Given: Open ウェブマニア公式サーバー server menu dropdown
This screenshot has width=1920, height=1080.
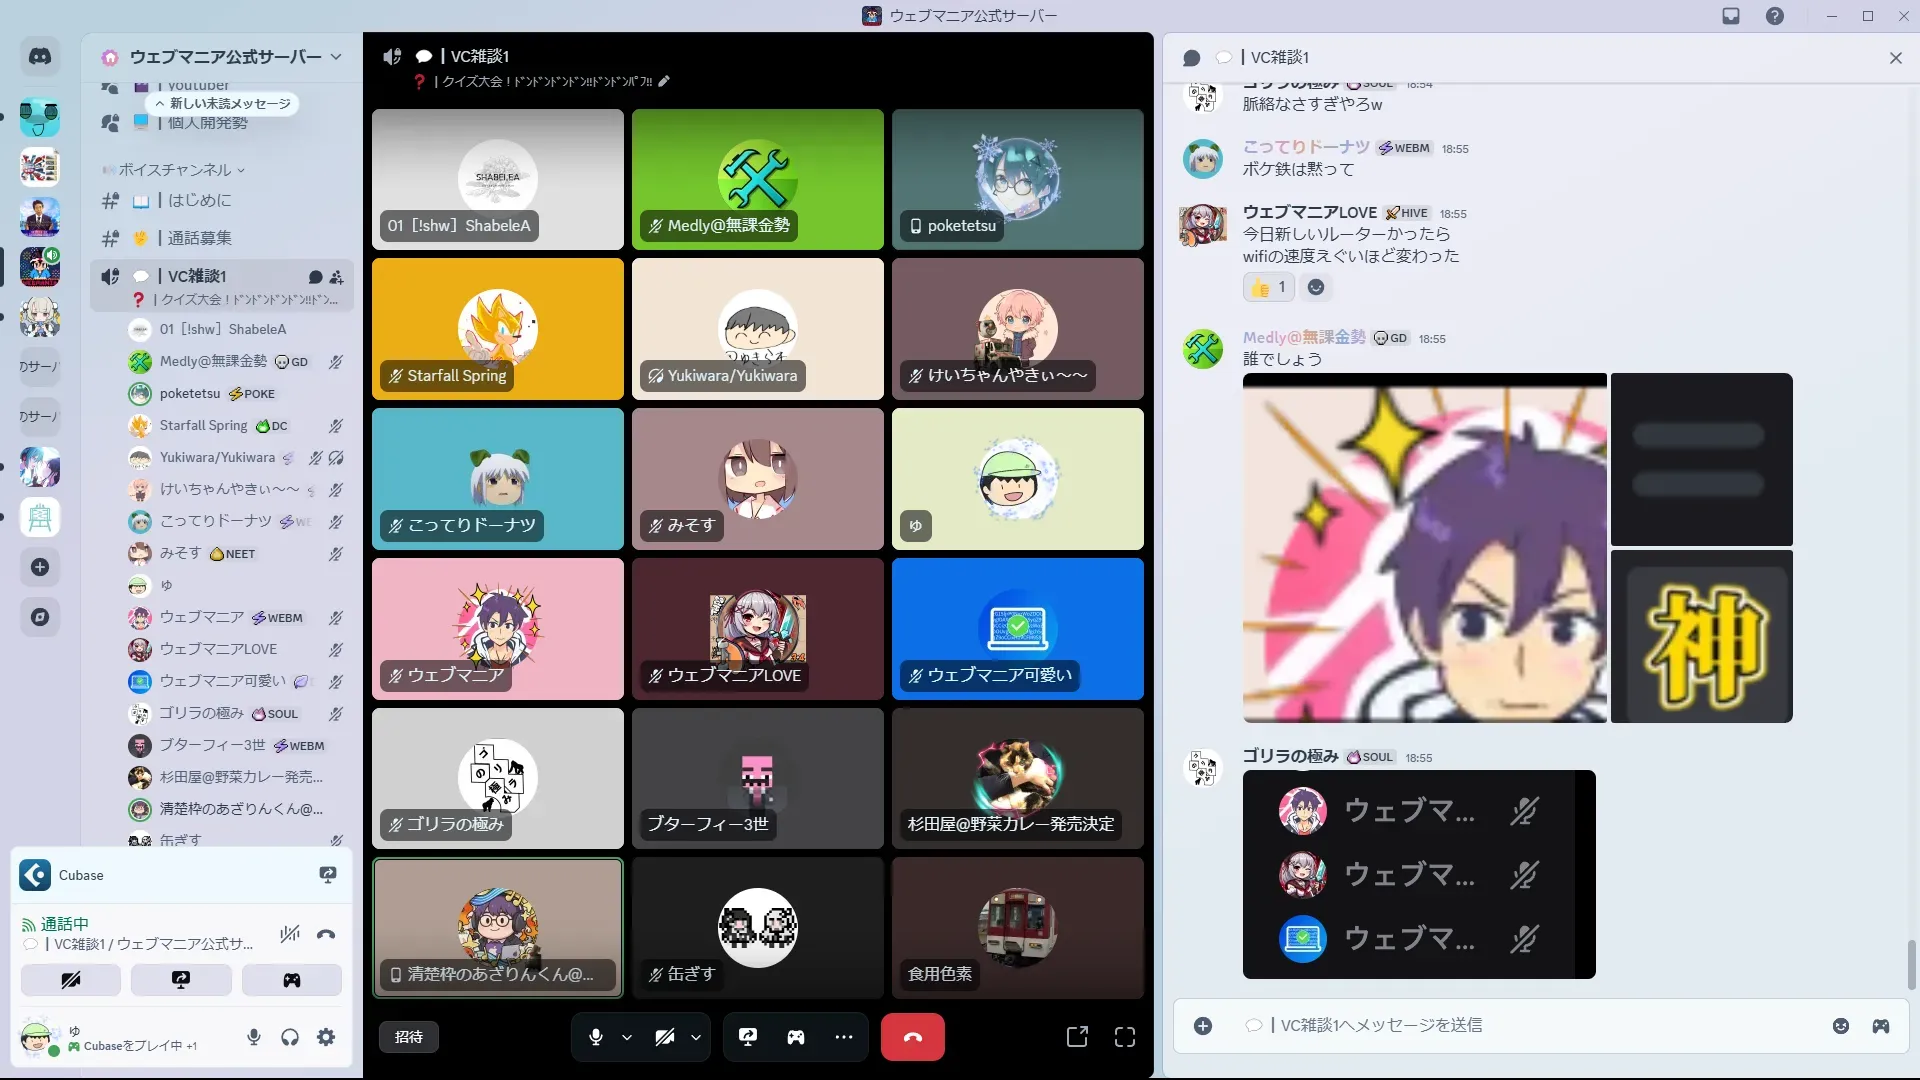Looking at the screenshot, I should tap(335, 57).
